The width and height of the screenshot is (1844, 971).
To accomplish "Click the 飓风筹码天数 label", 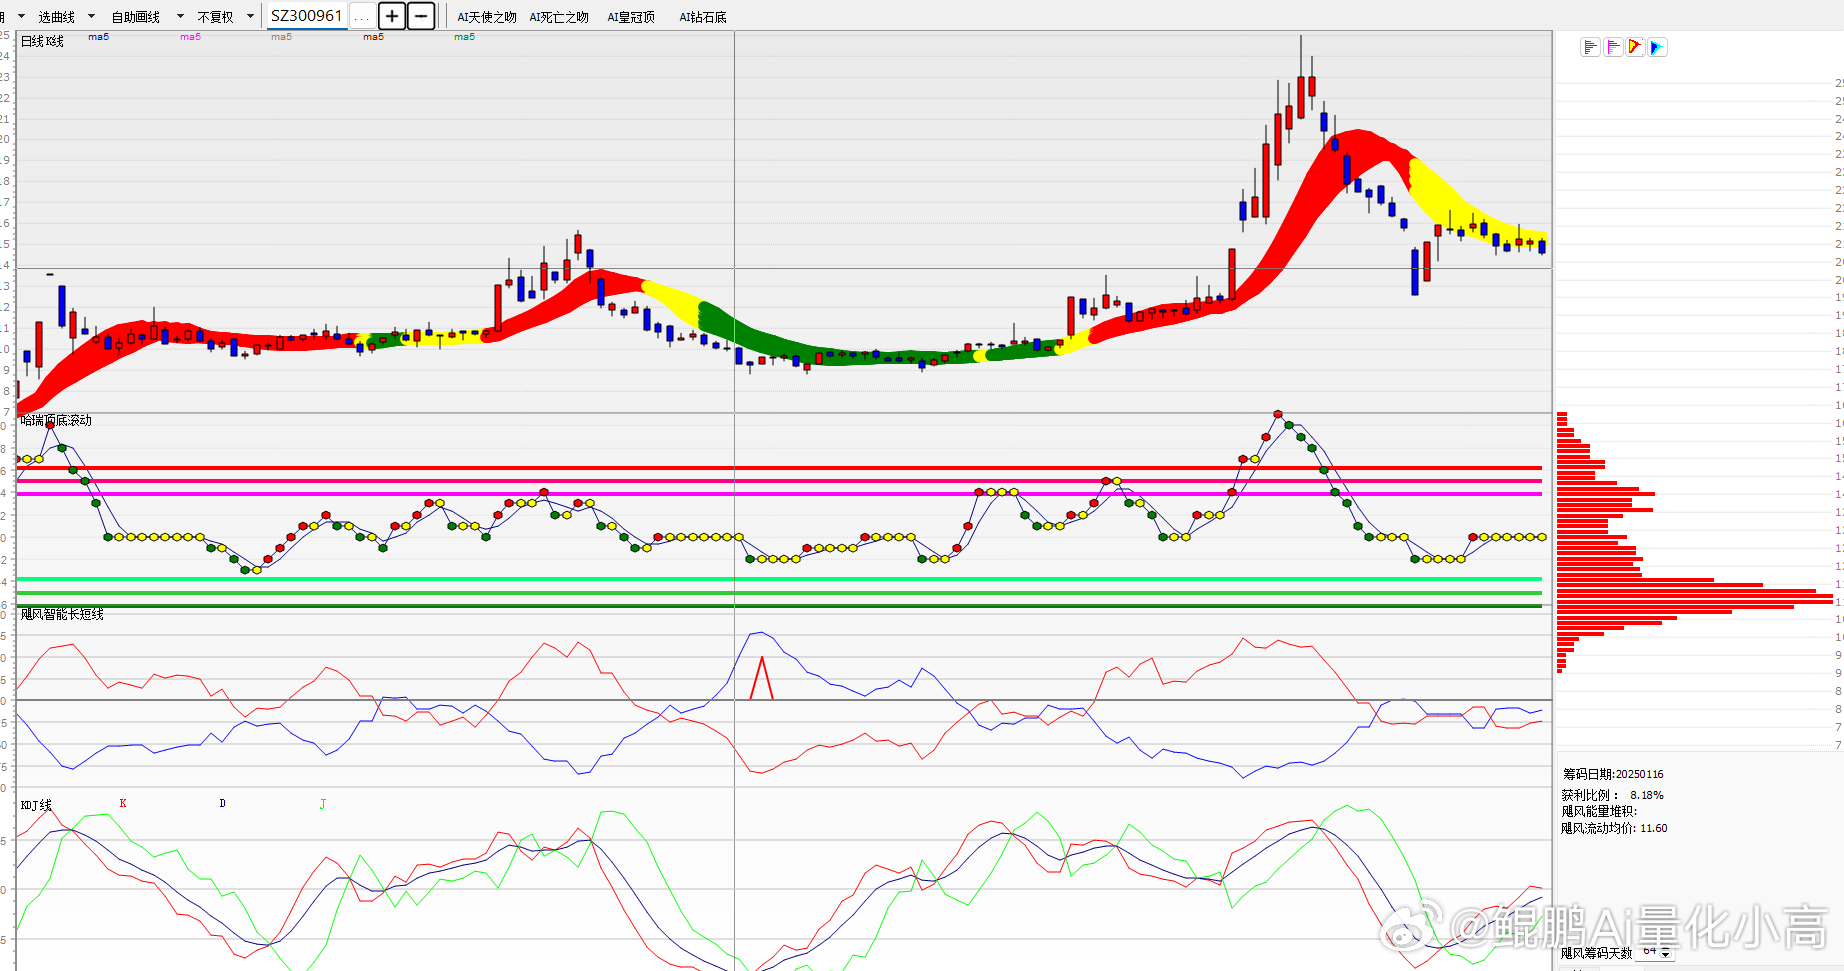I will [1596, 953].
